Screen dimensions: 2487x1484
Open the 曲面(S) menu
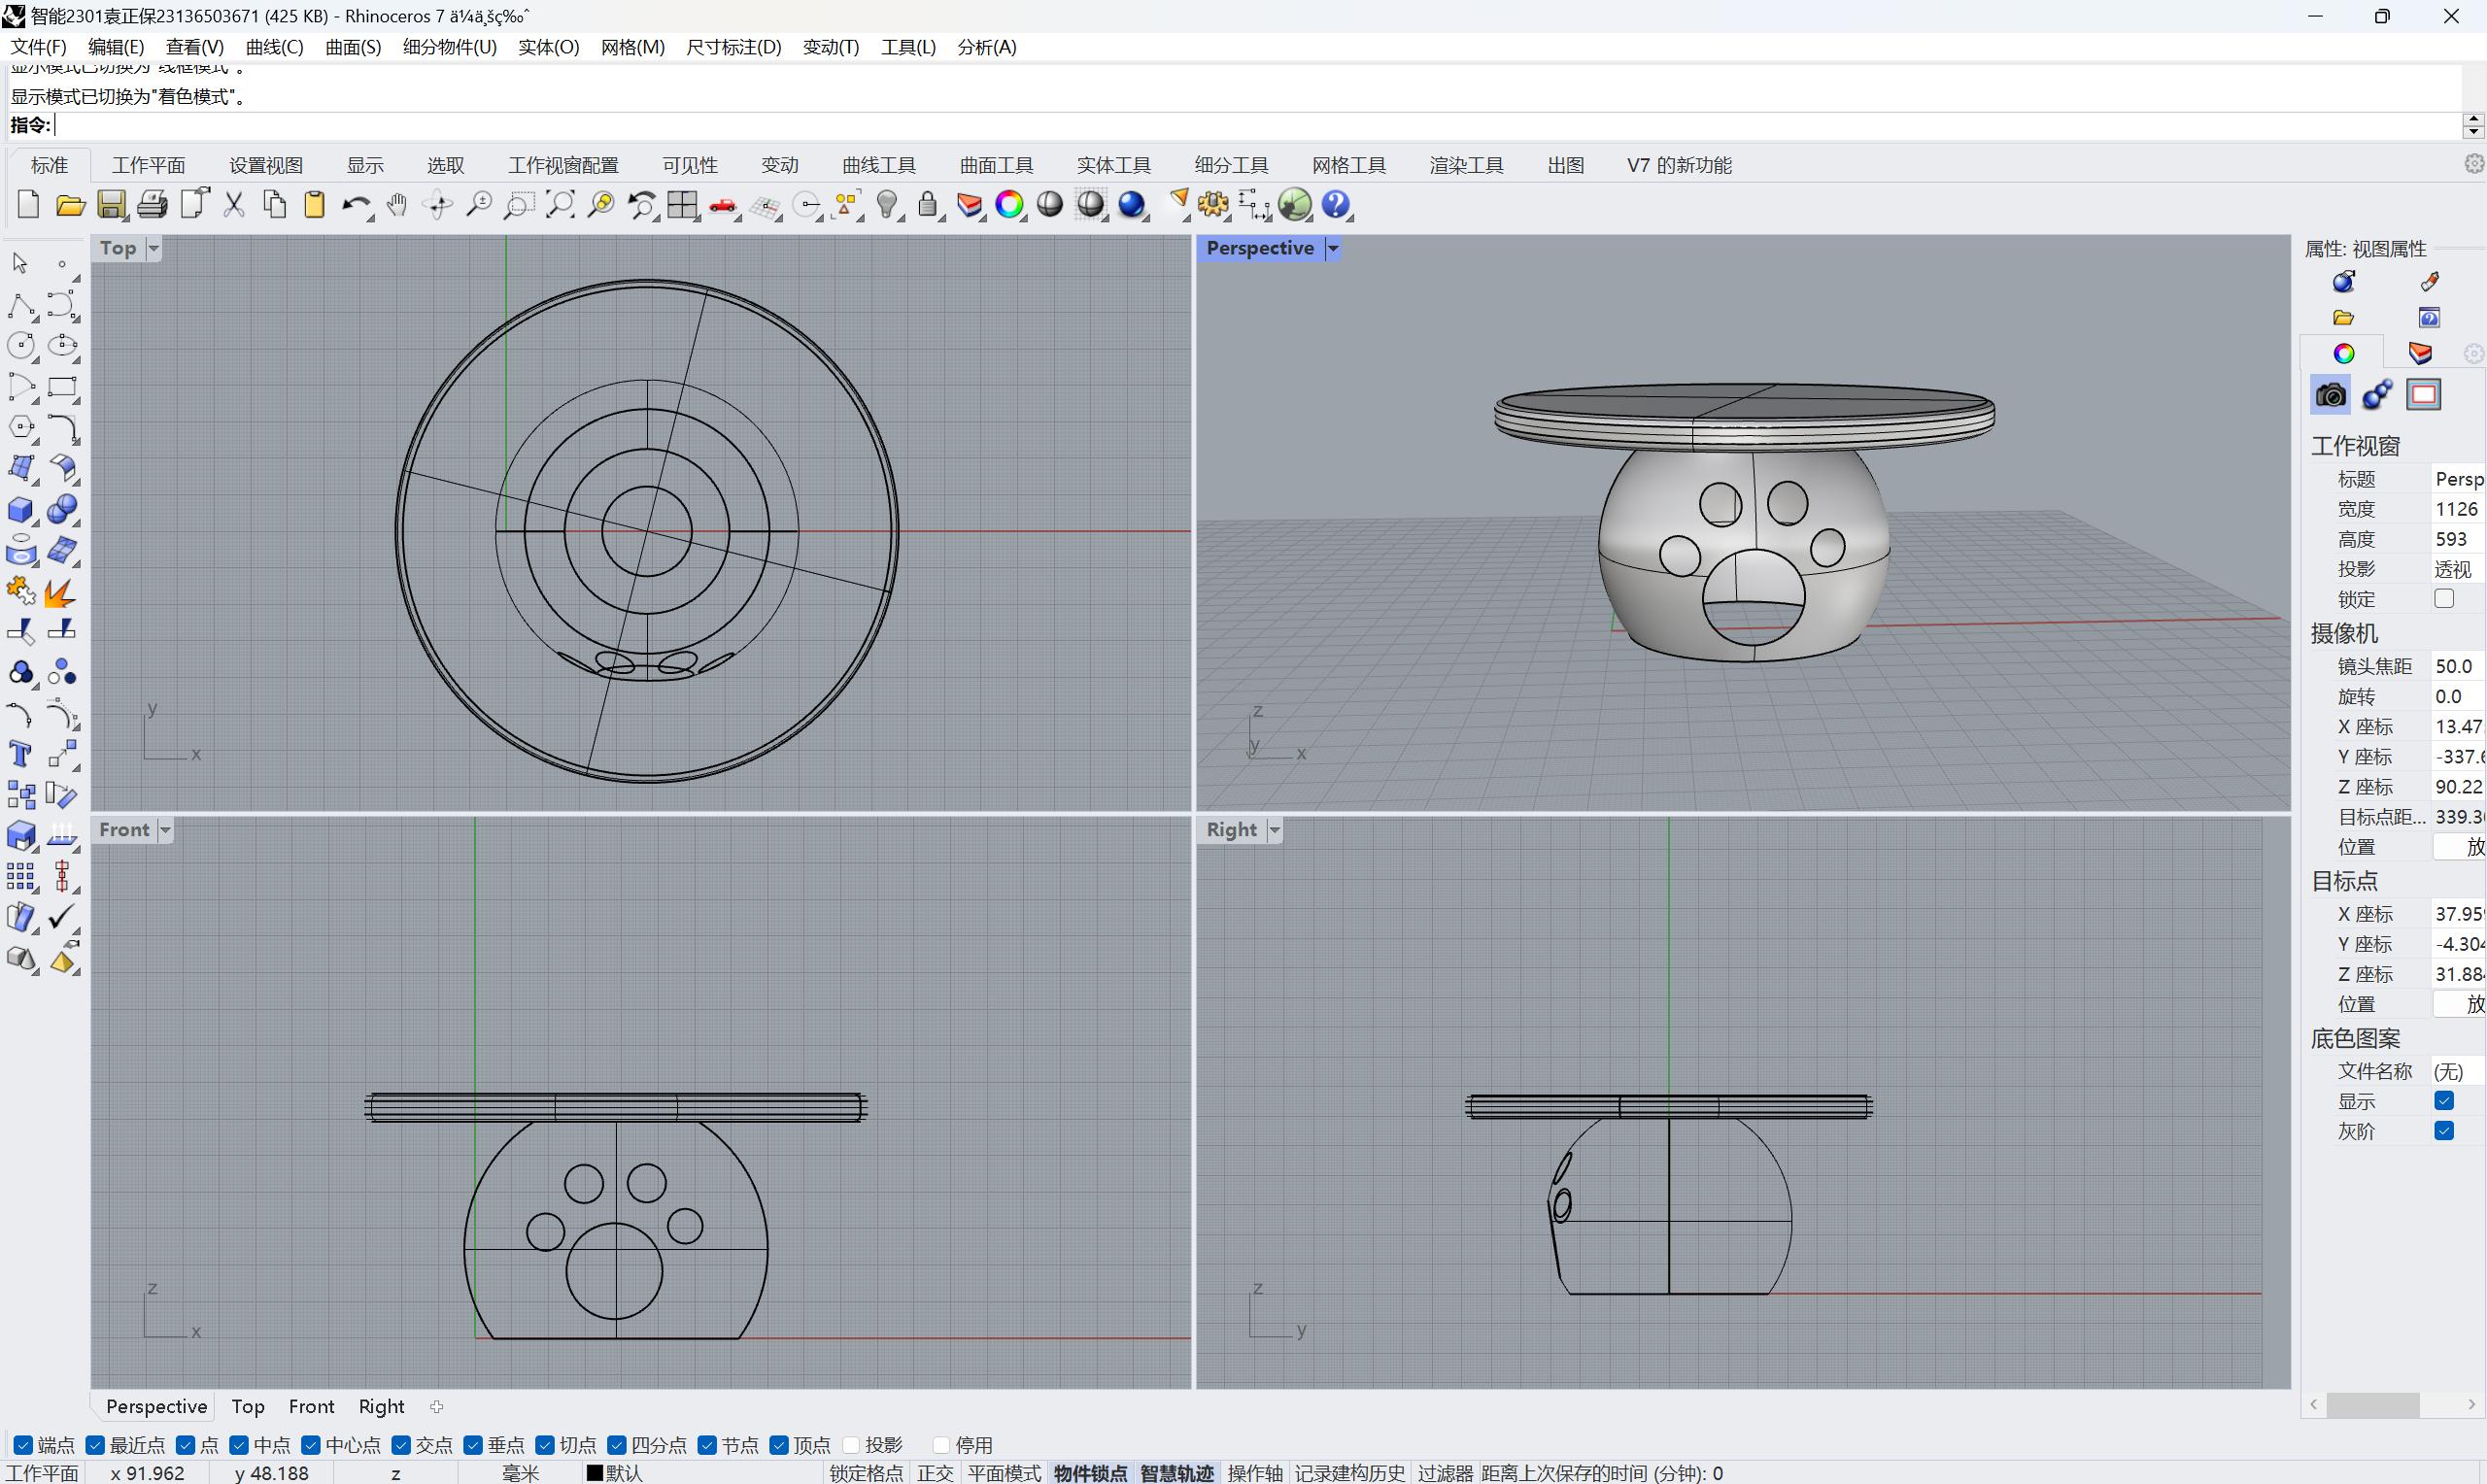coord(353,47)
